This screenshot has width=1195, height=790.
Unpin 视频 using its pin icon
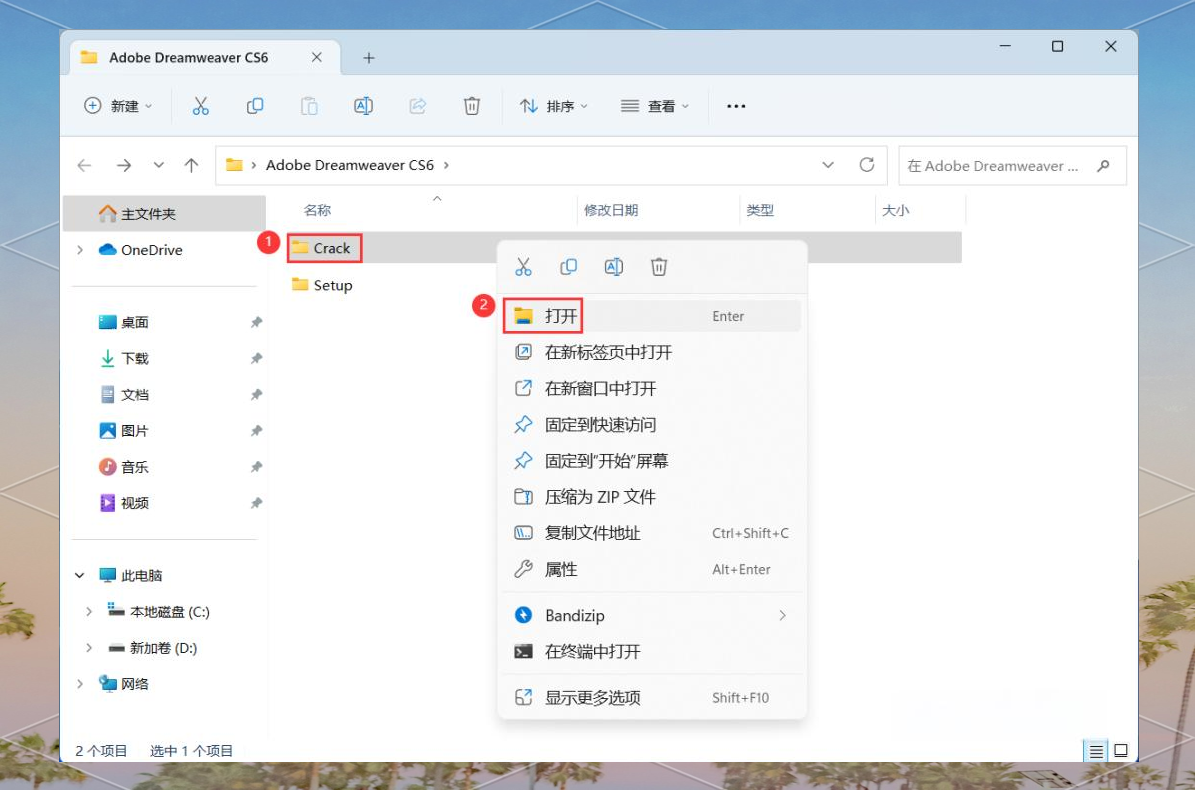point(256,503)
